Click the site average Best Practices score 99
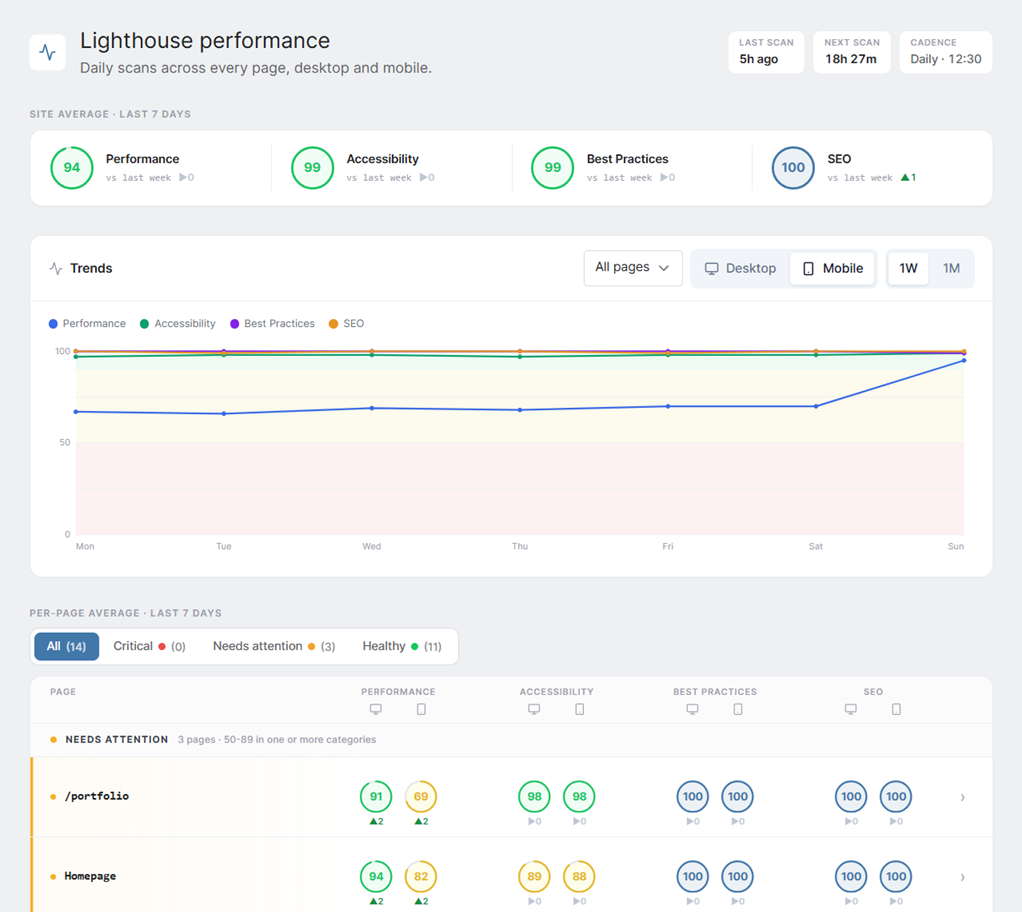This screenshot has width=1022, height=912. click(x=553, y=168)
